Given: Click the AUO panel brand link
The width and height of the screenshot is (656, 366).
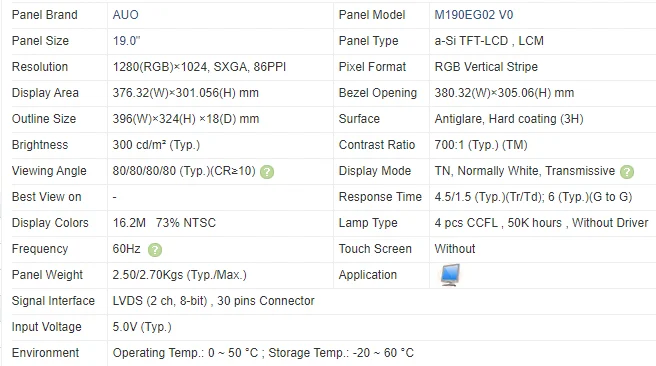Looking at the screenshot, I should pyautogui.click(x=126, y=15).
